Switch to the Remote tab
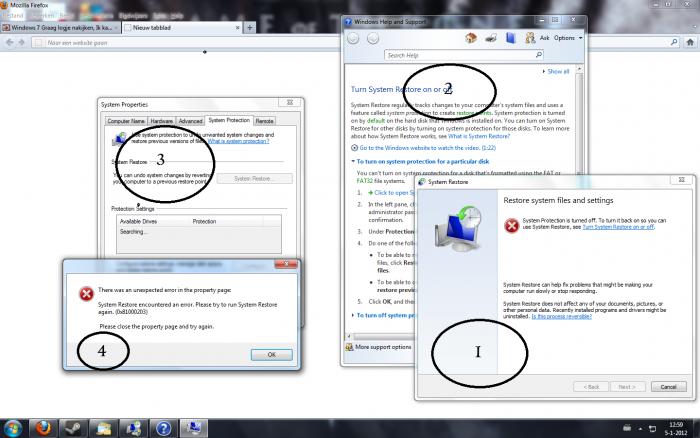This screenshot has width=700, height=438. 264,121
